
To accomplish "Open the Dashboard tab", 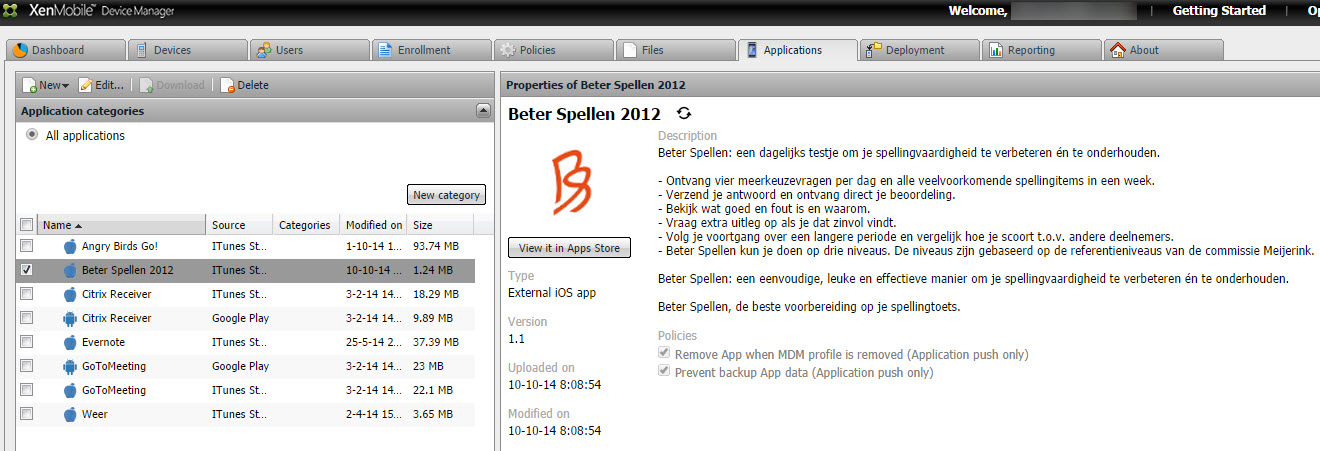I will tap(66, 50).
